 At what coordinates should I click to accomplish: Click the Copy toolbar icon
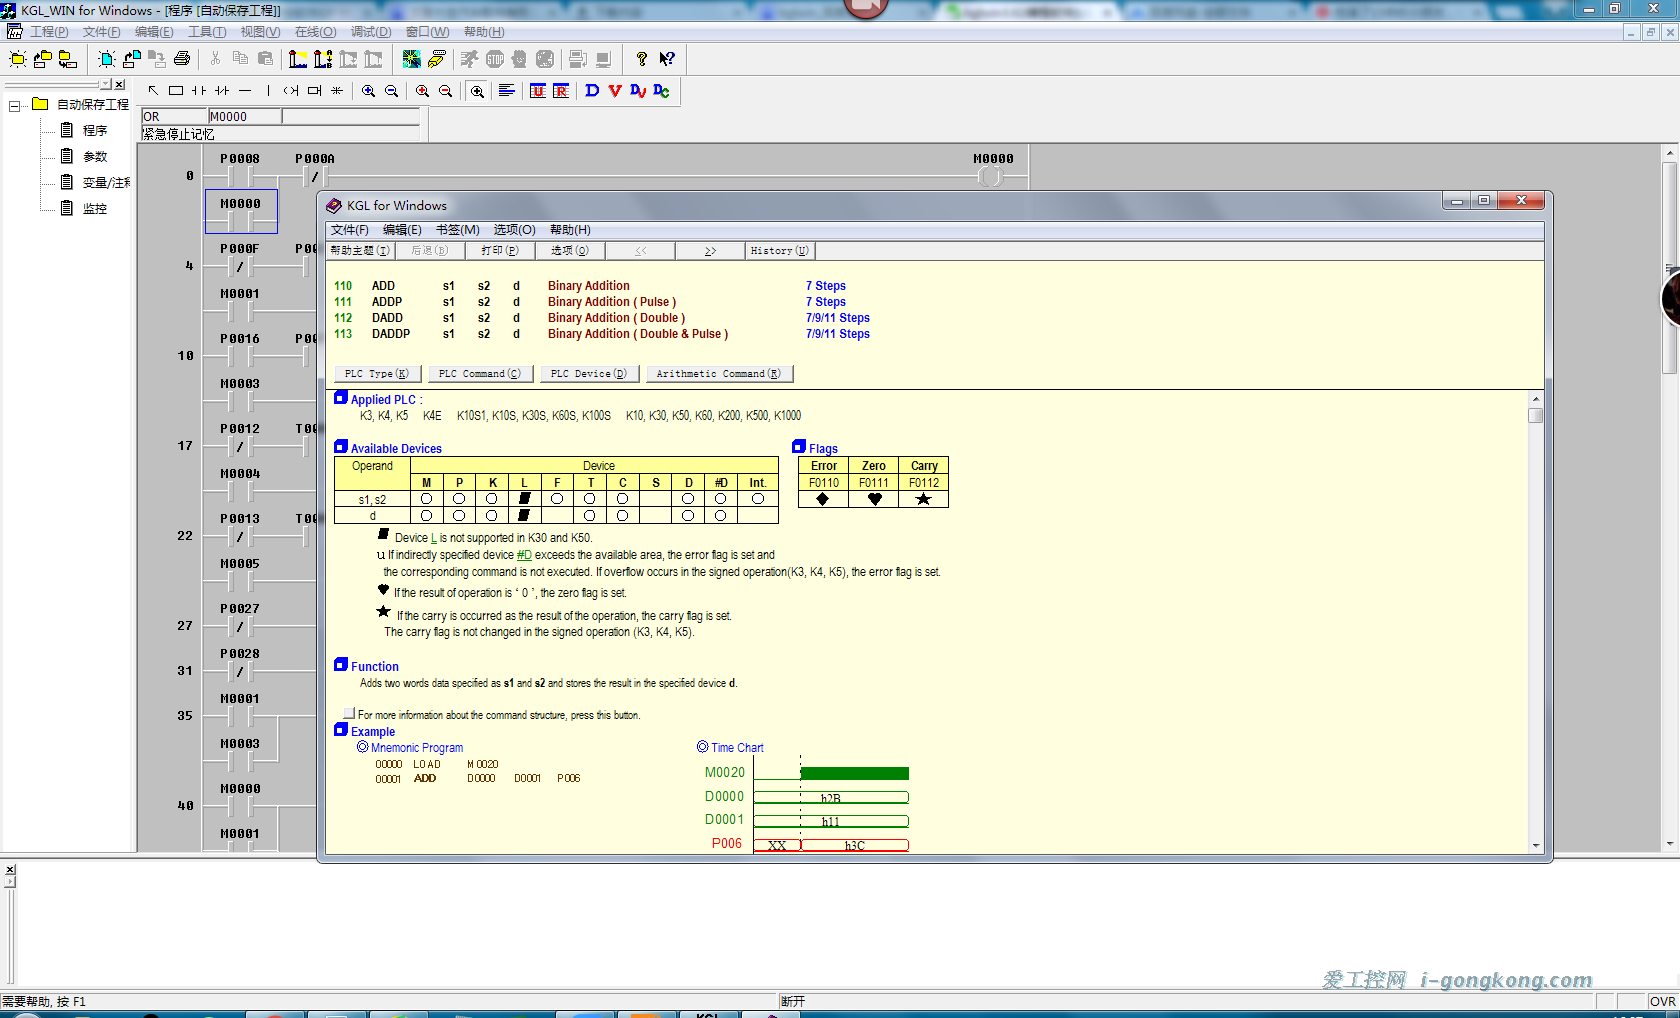(x=240, y=59)
